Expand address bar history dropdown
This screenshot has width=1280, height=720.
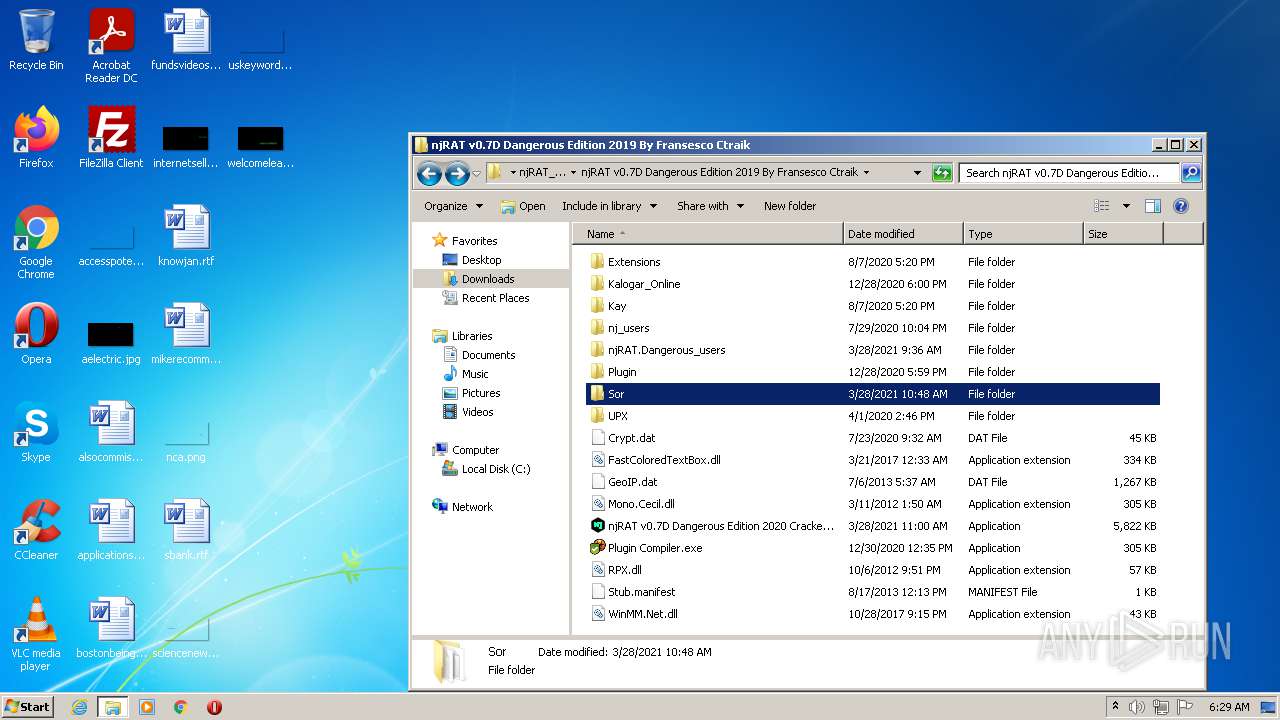tap(917, 173)
